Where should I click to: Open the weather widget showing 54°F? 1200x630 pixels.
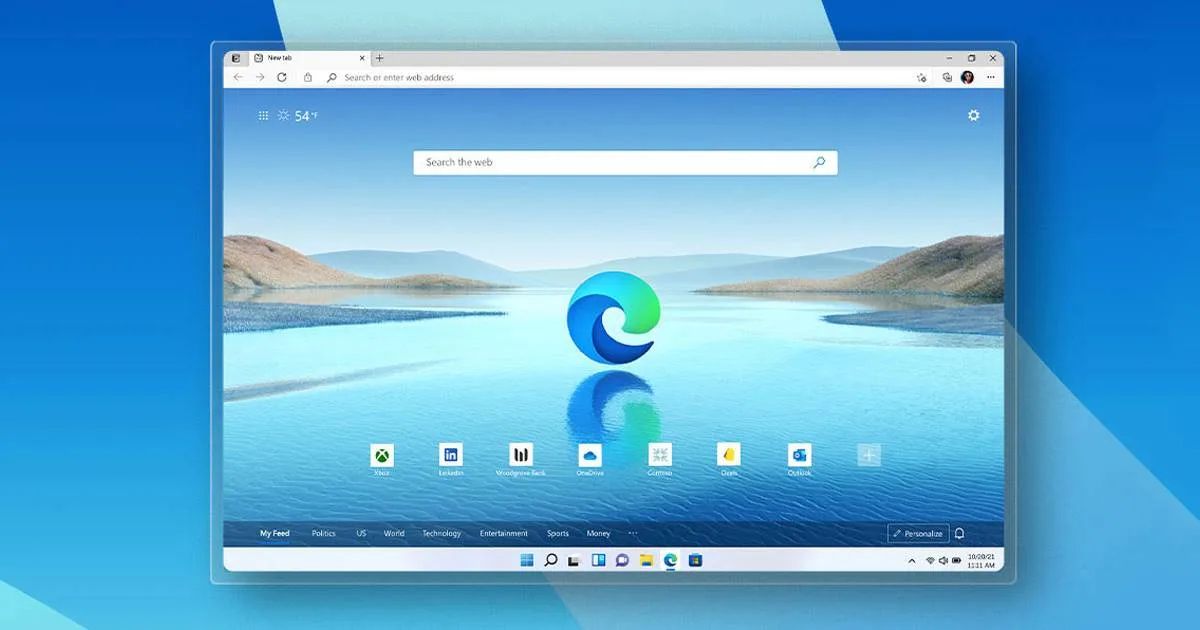(297, 116)
